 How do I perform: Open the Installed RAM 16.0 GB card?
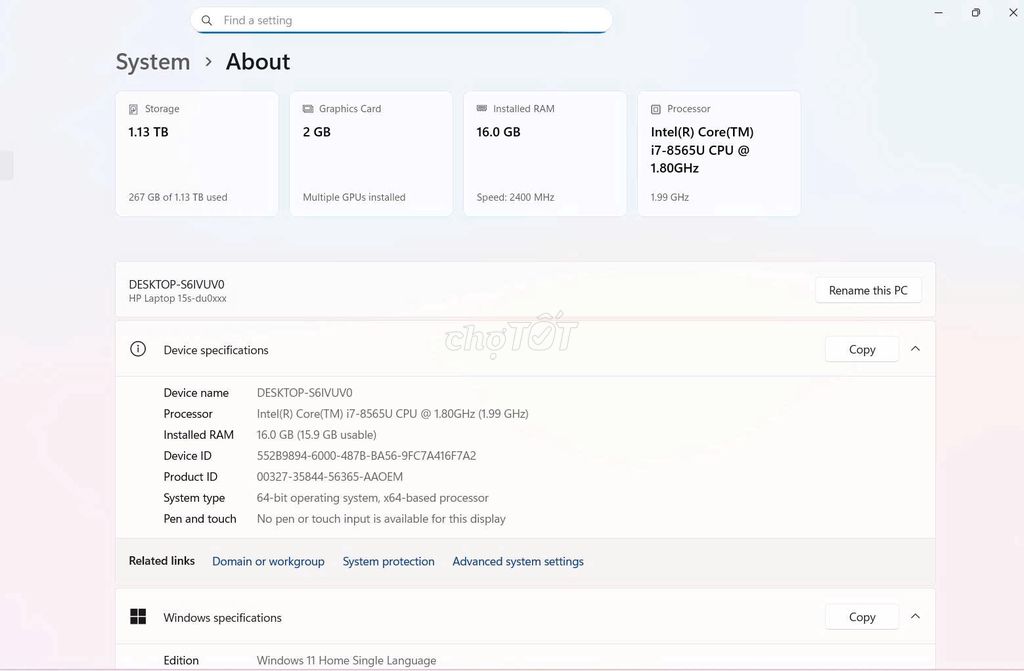[x=545, y=154]
